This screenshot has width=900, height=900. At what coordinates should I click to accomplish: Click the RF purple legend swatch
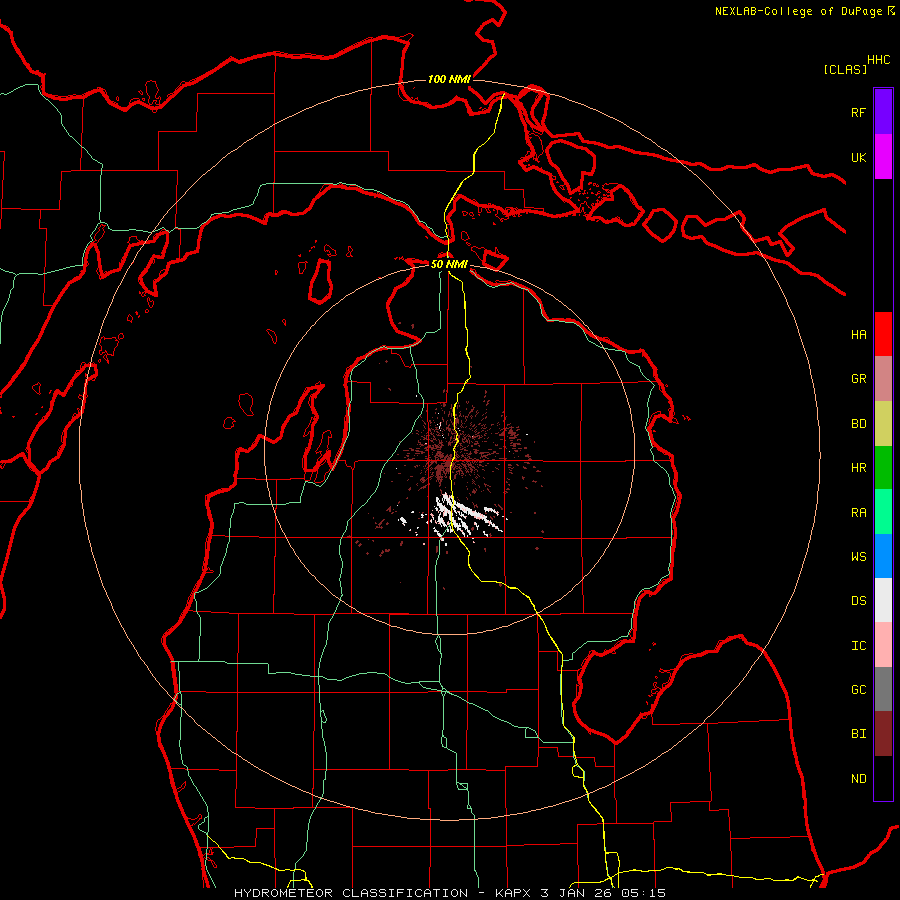(883, 112)
